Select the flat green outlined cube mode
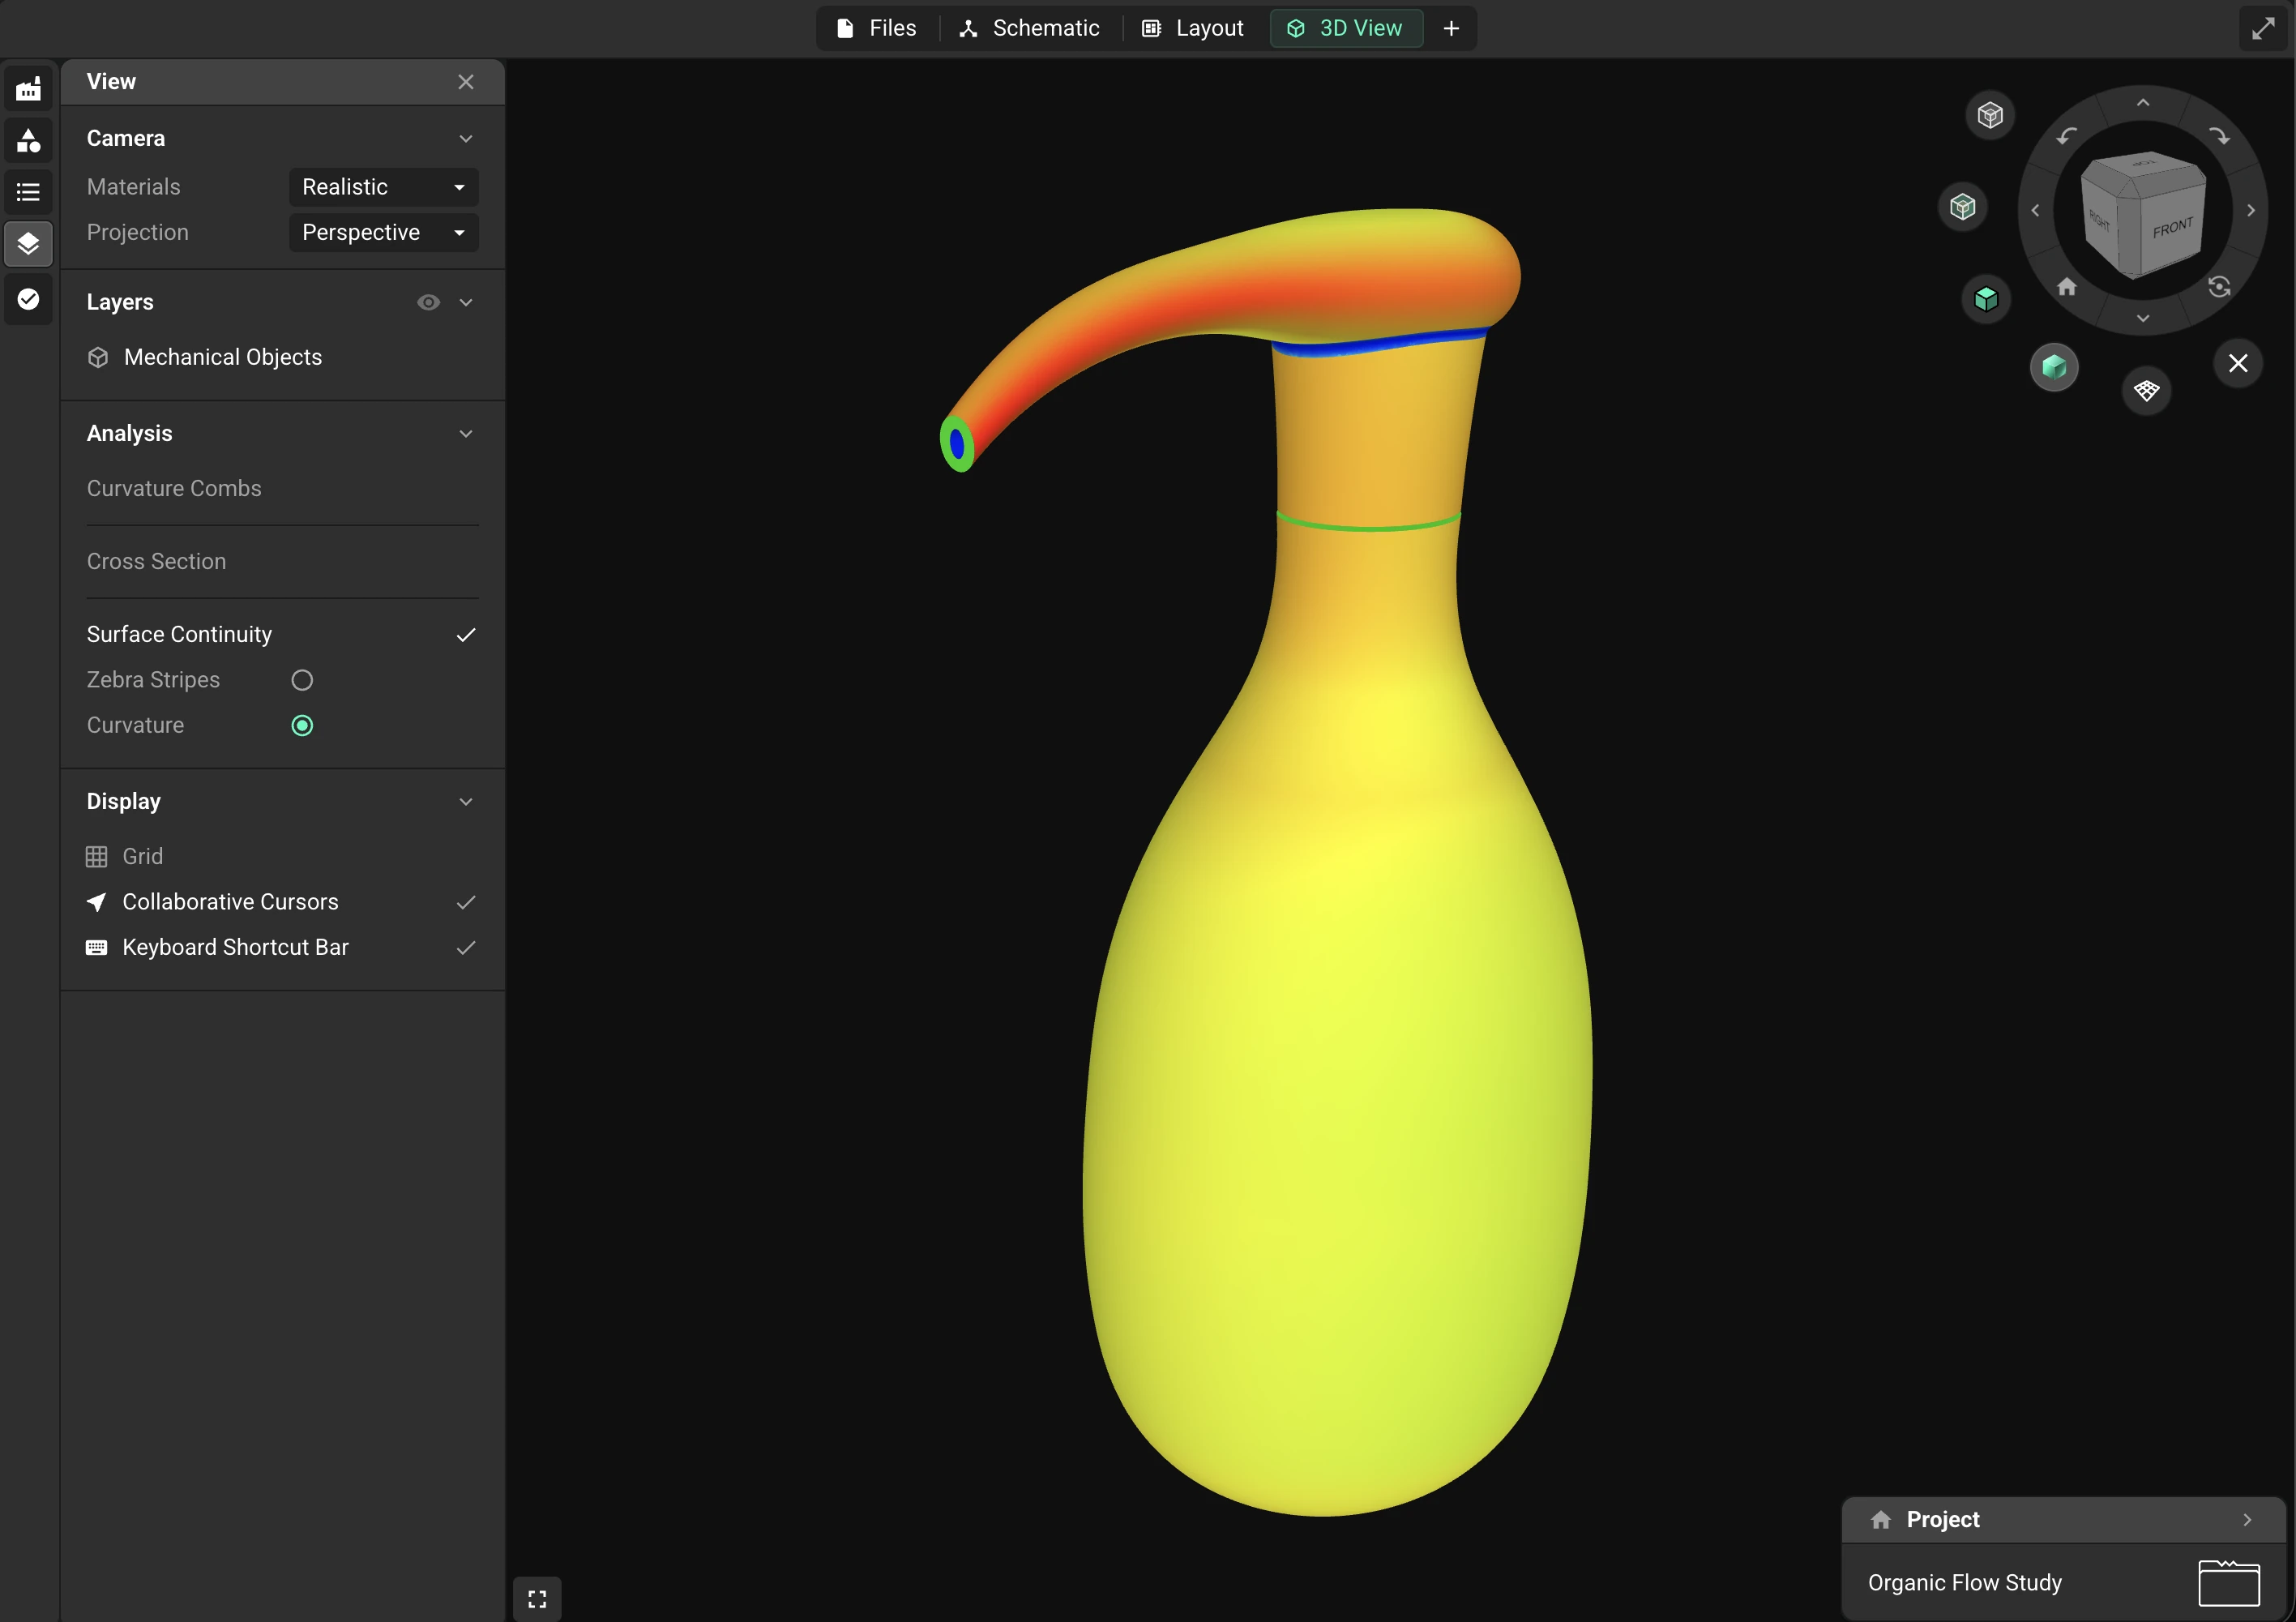2296x1622 pixels. [x=1986, y=299]
